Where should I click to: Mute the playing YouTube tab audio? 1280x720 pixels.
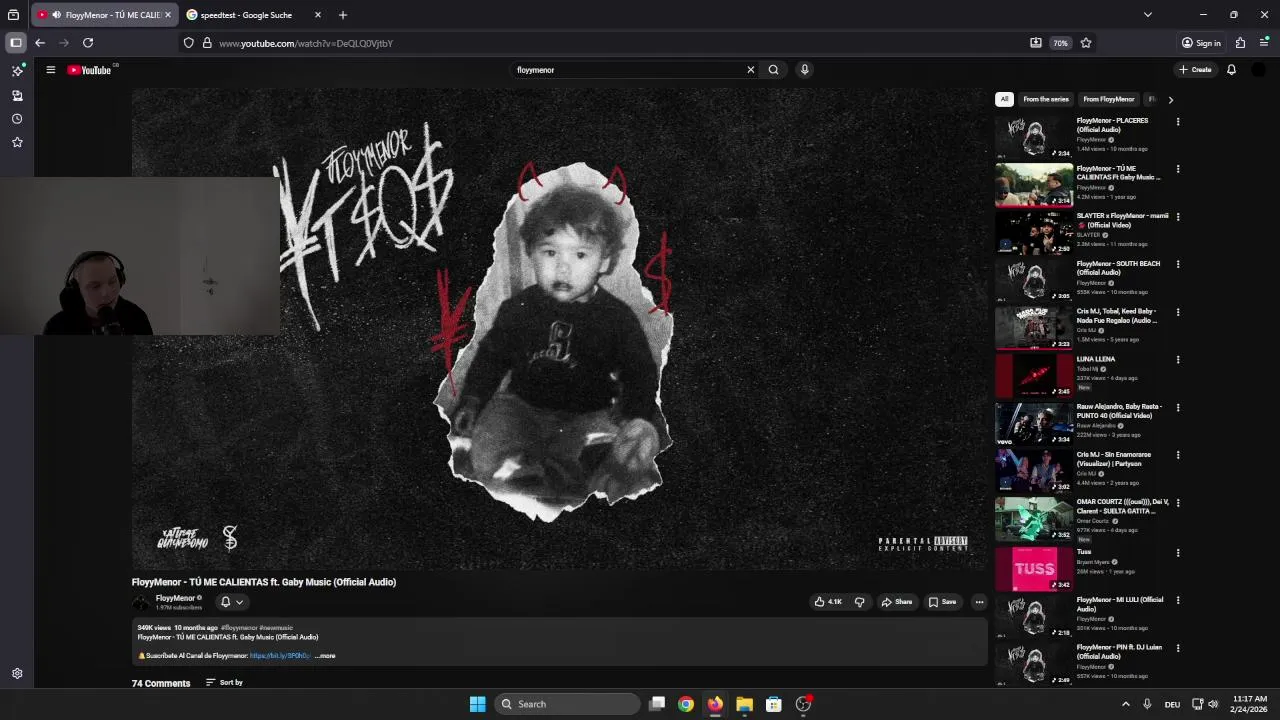pos(56,15)
